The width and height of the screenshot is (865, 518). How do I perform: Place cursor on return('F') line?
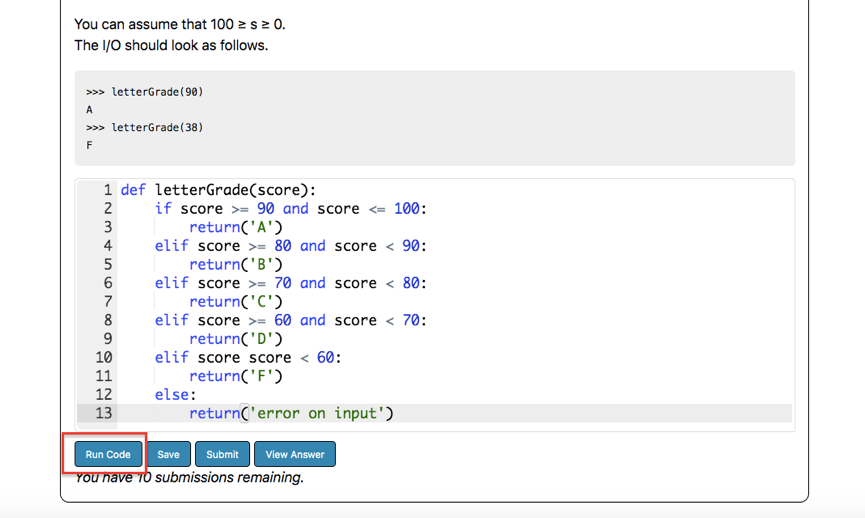236,376
